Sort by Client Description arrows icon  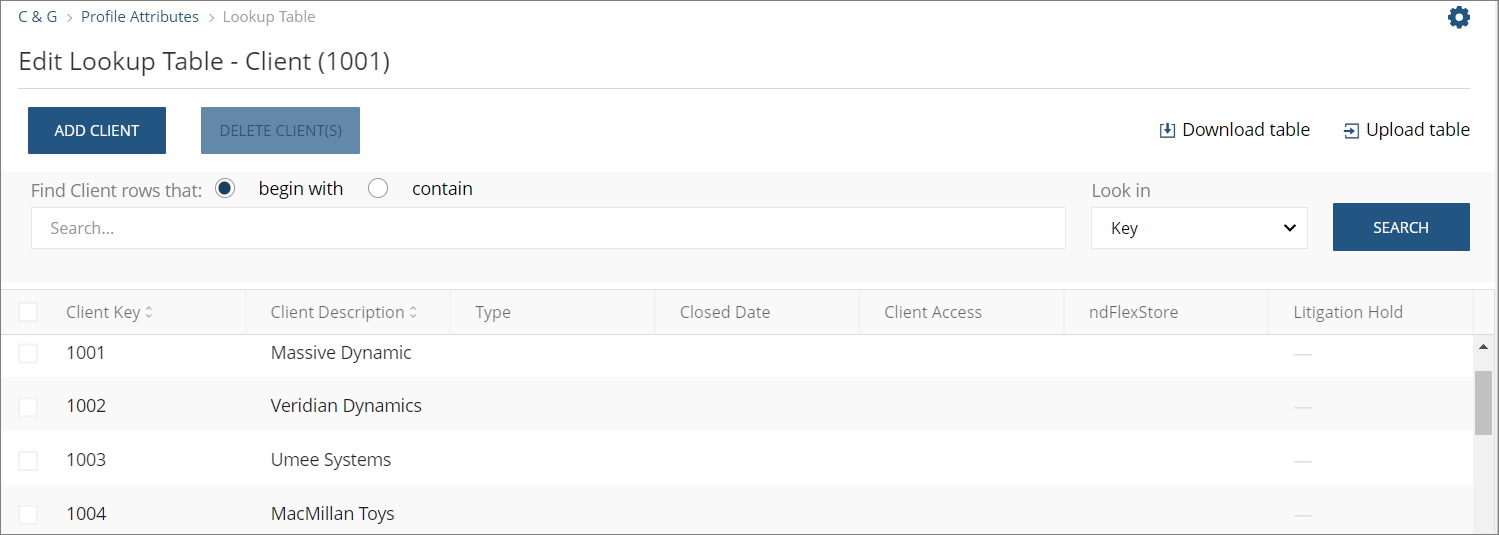point(413,312)
